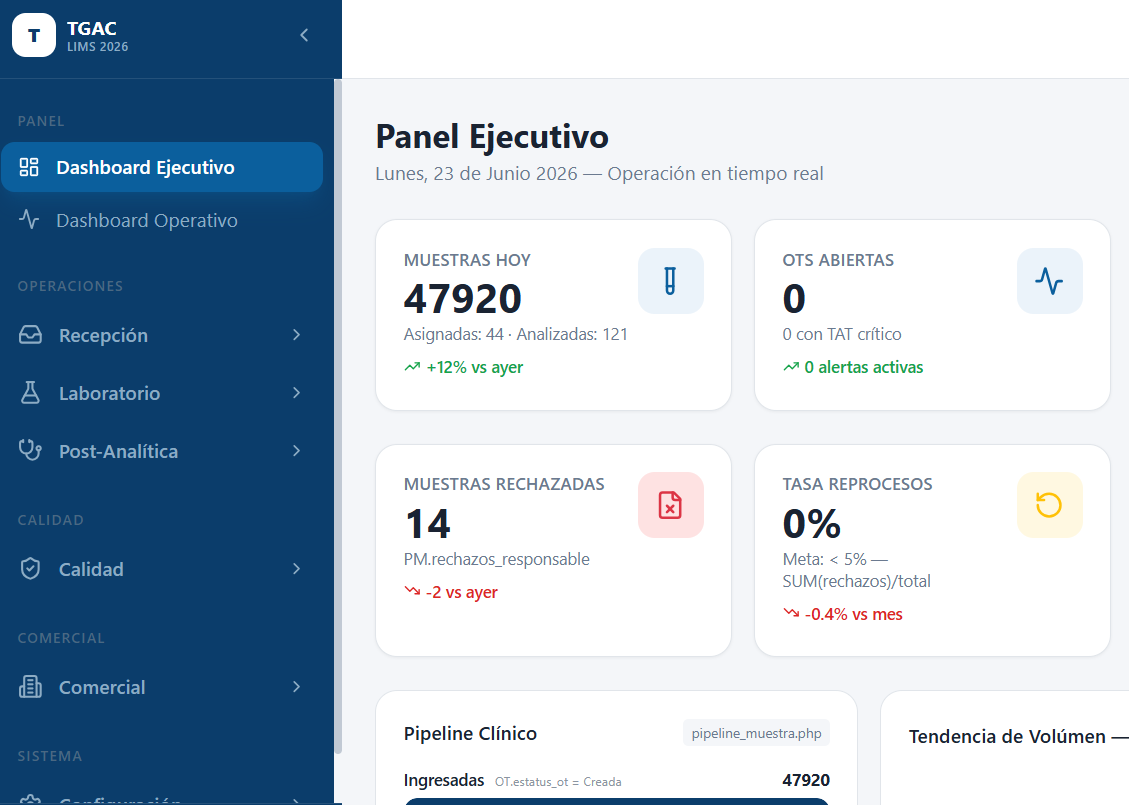Image resolution: width=1129 pixels, height=805 pixels.
Task: Collapse the sidebar with the left chevron
Action: (x=305, y=35)
